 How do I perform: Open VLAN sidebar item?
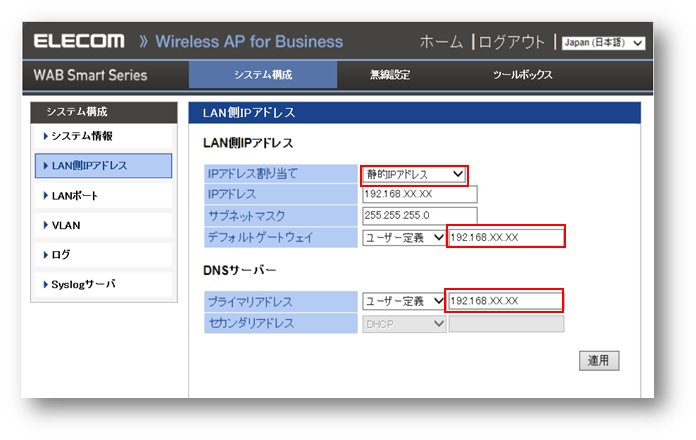[103, 225]
